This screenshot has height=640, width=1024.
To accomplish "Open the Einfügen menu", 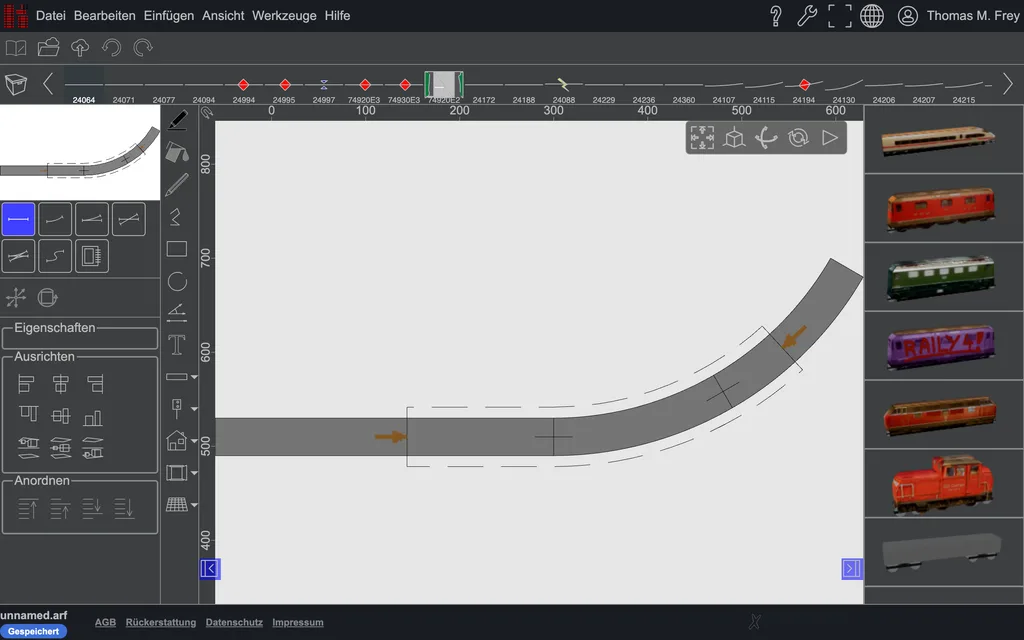I will click(x=168, y=16).
